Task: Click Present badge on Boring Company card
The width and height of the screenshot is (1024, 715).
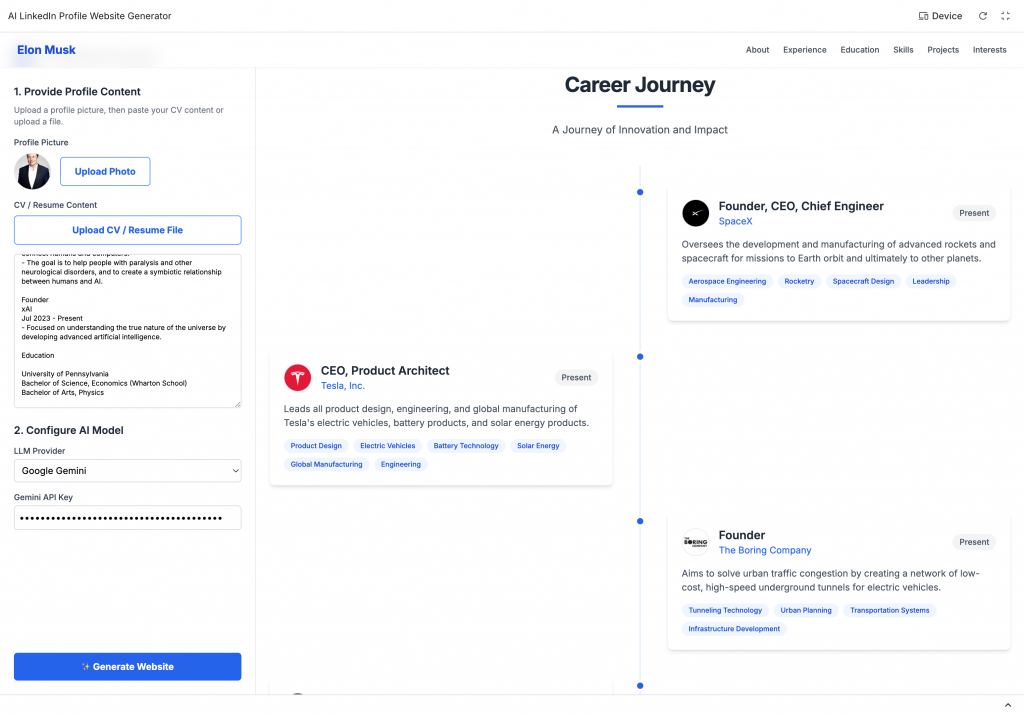Action: pyautogui.click(x=974, y=542)
